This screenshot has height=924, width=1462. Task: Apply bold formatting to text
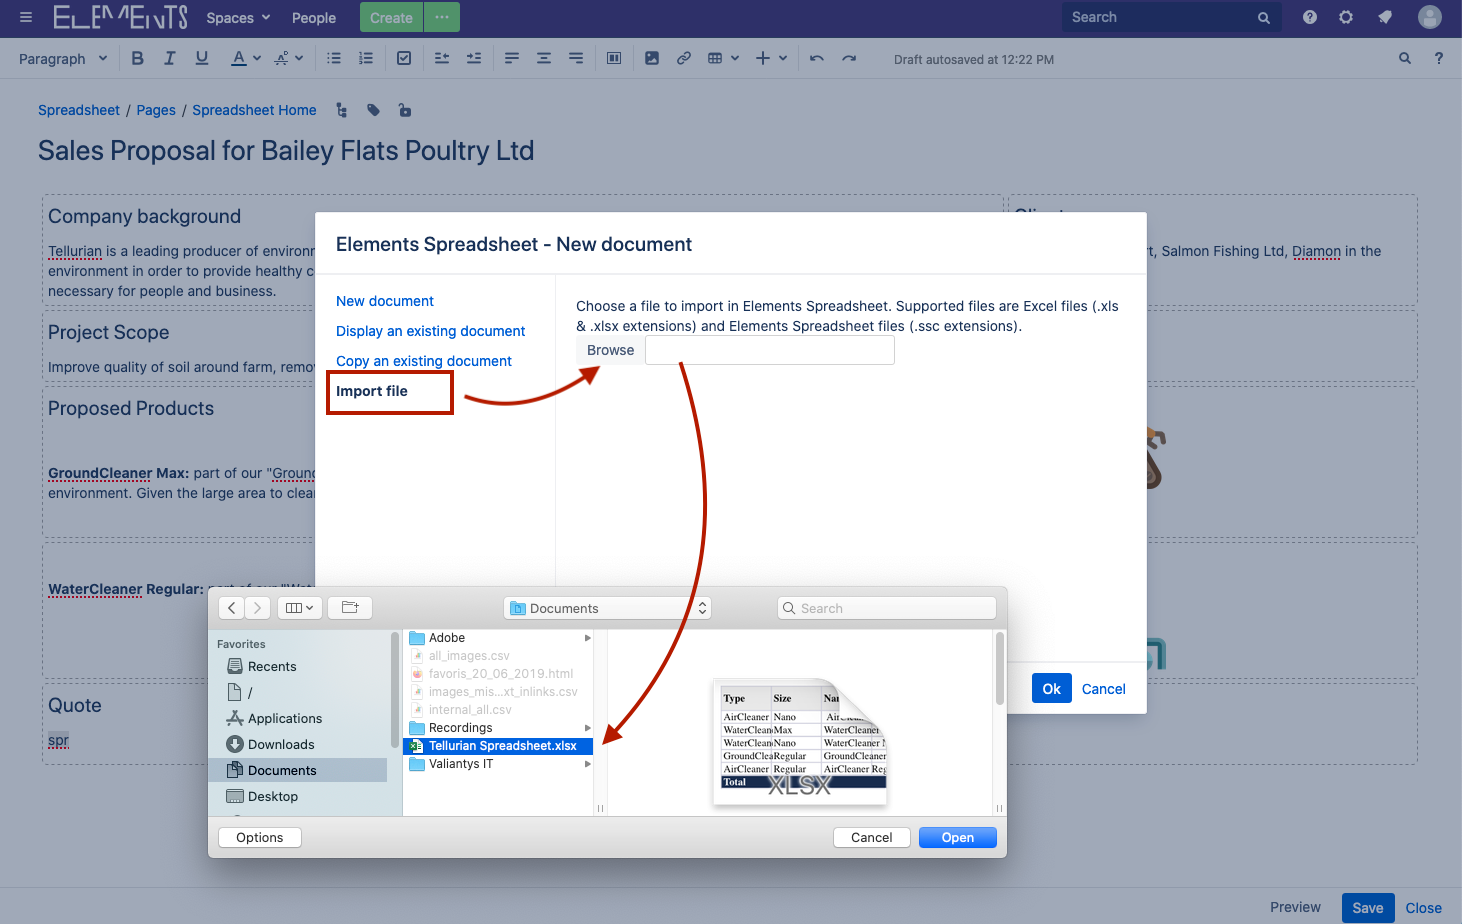137,58
